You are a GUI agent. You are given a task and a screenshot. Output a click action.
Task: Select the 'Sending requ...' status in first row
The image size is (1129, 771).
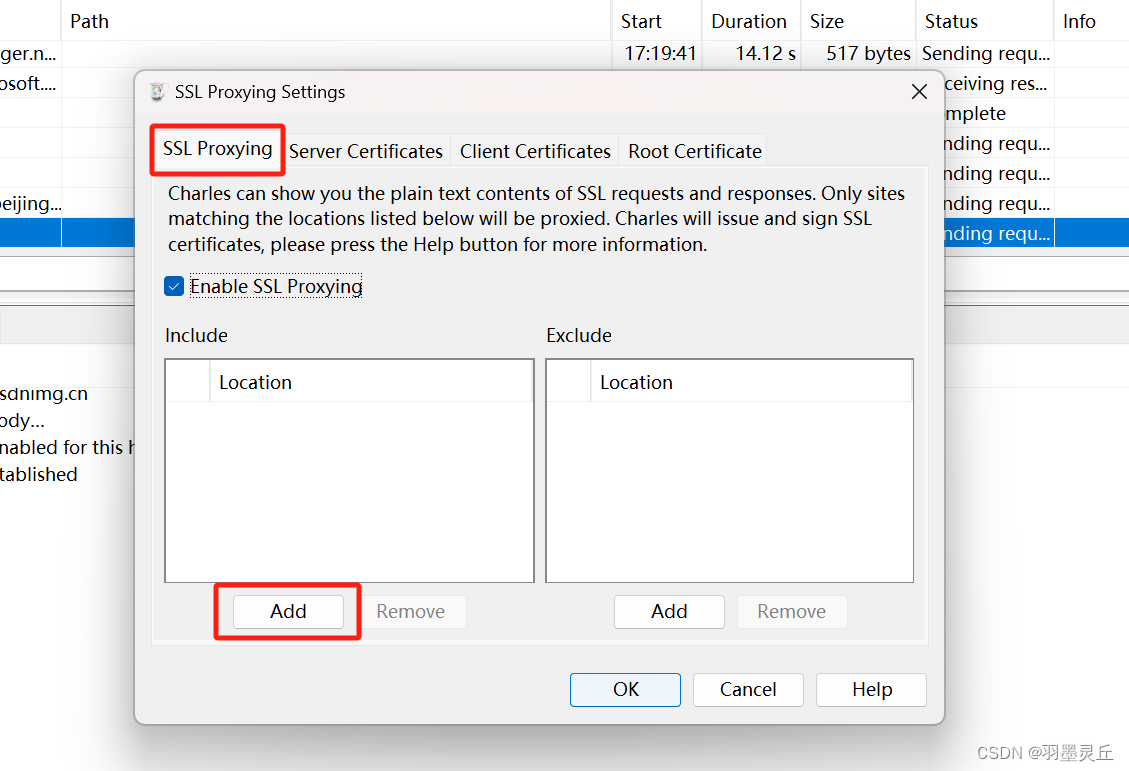(x=986, y=54)
